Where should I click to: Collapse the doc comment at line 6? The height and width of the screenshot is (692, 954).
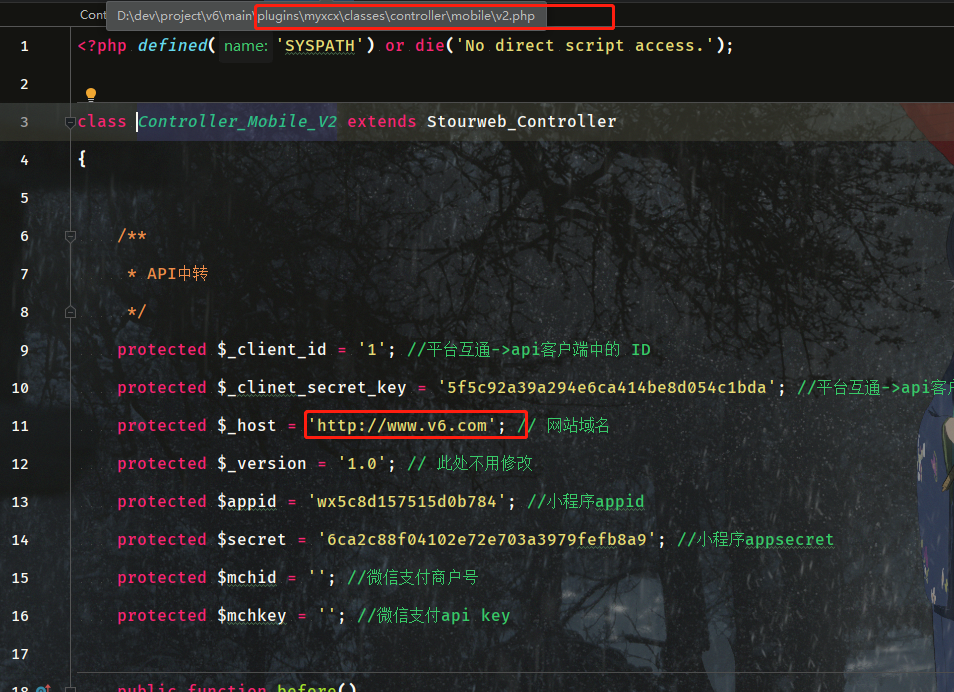point(69,236)
